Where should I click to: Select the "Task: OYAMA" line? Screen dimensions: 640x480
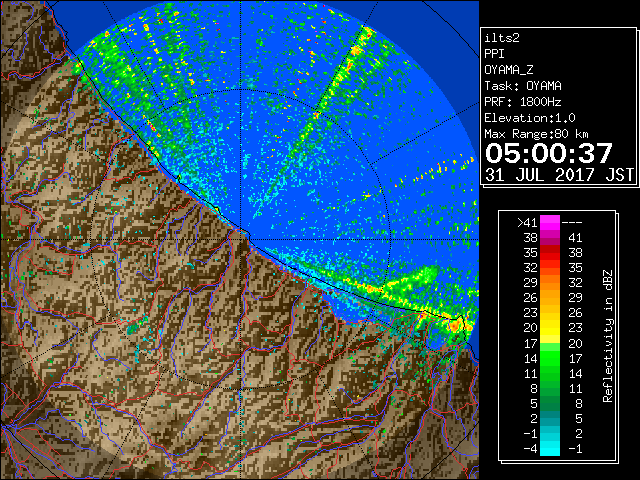(x=523, y=86)
